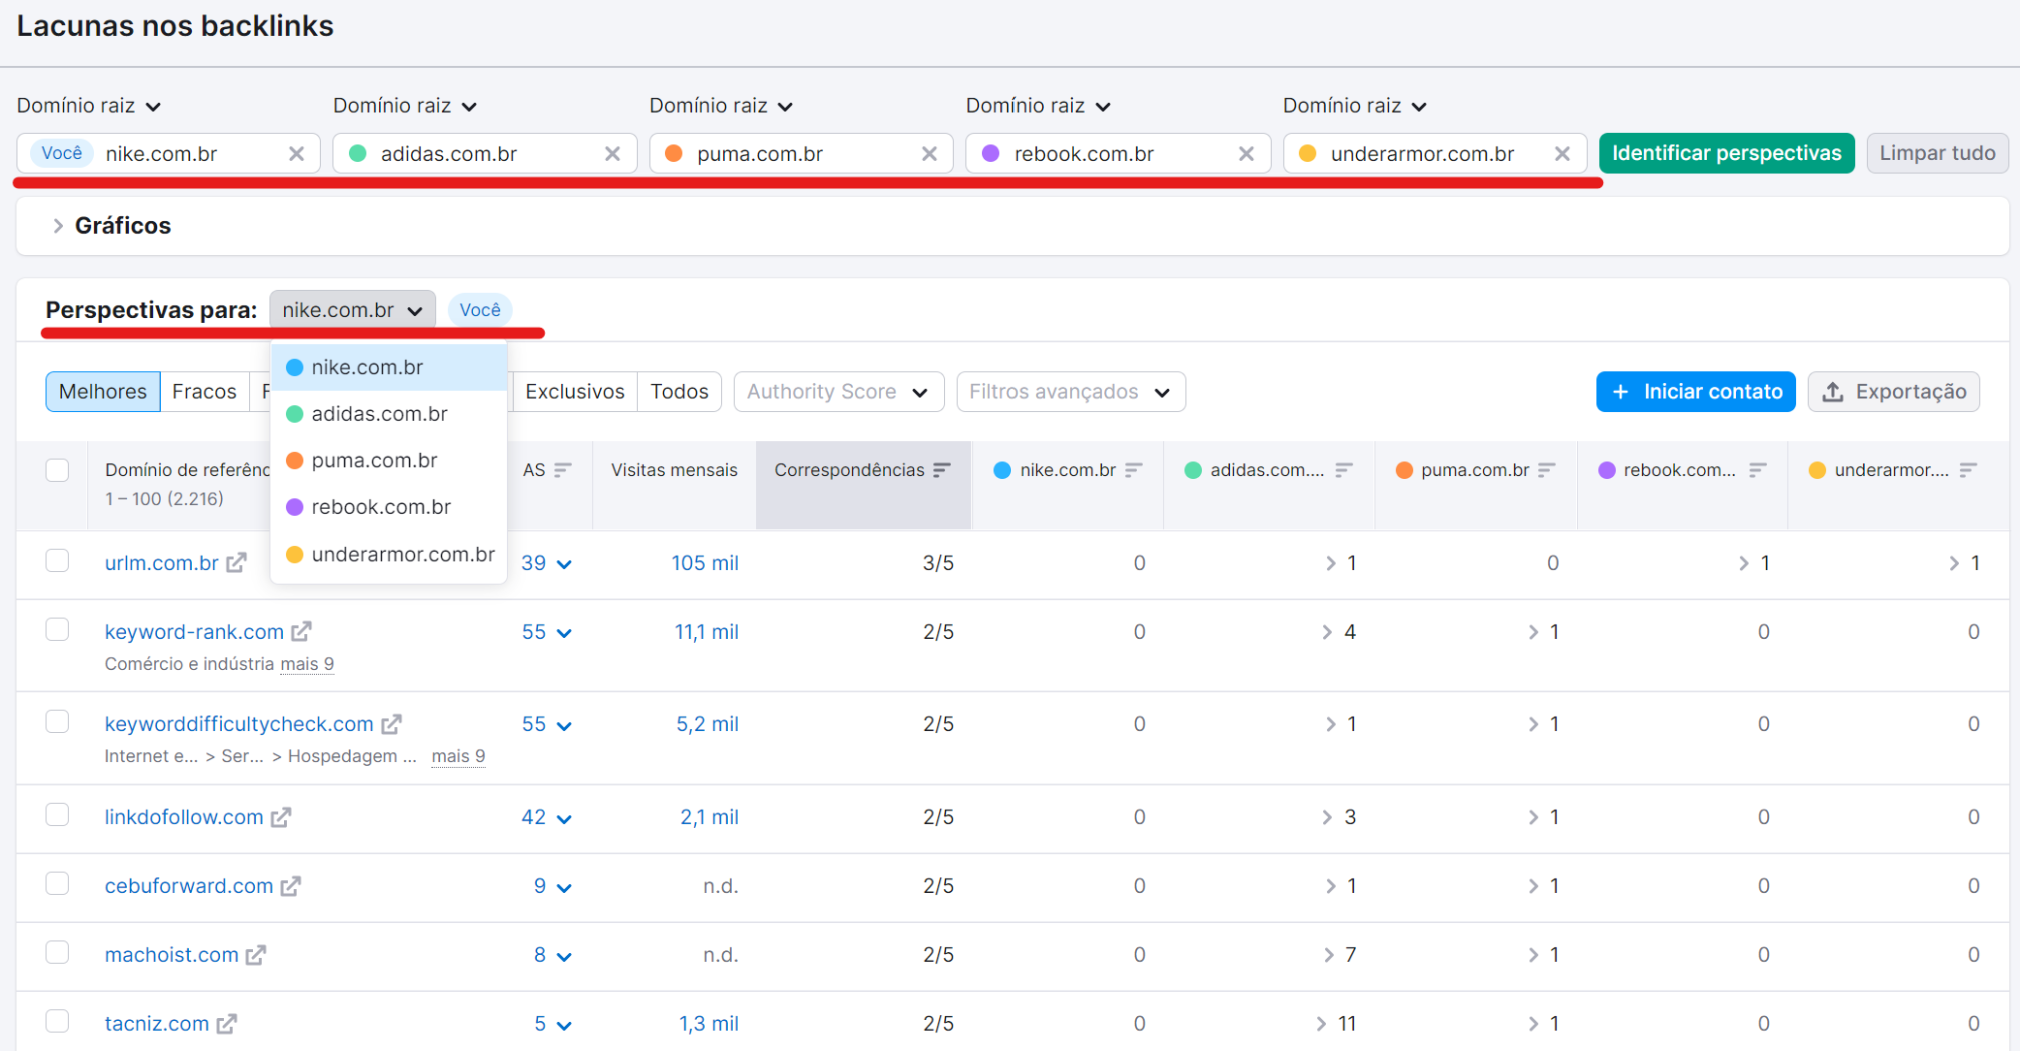Expand underarmor backlinks arrow for urlm.com.br
Image resolution: width=2020 pixels, height=1051 pixels.
1954,563
